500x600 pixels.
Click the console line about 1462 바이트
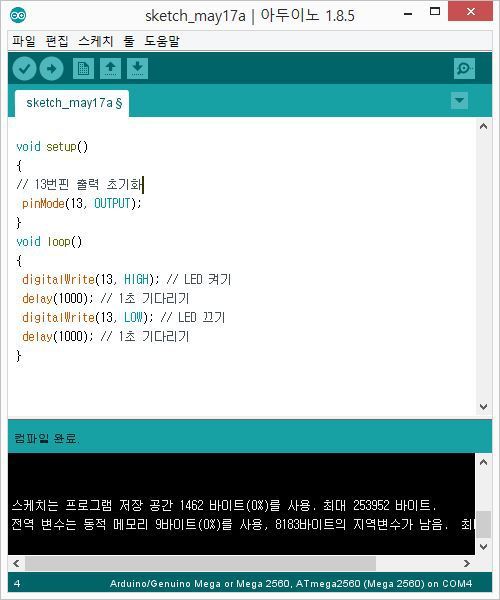[x=224, y=505]
